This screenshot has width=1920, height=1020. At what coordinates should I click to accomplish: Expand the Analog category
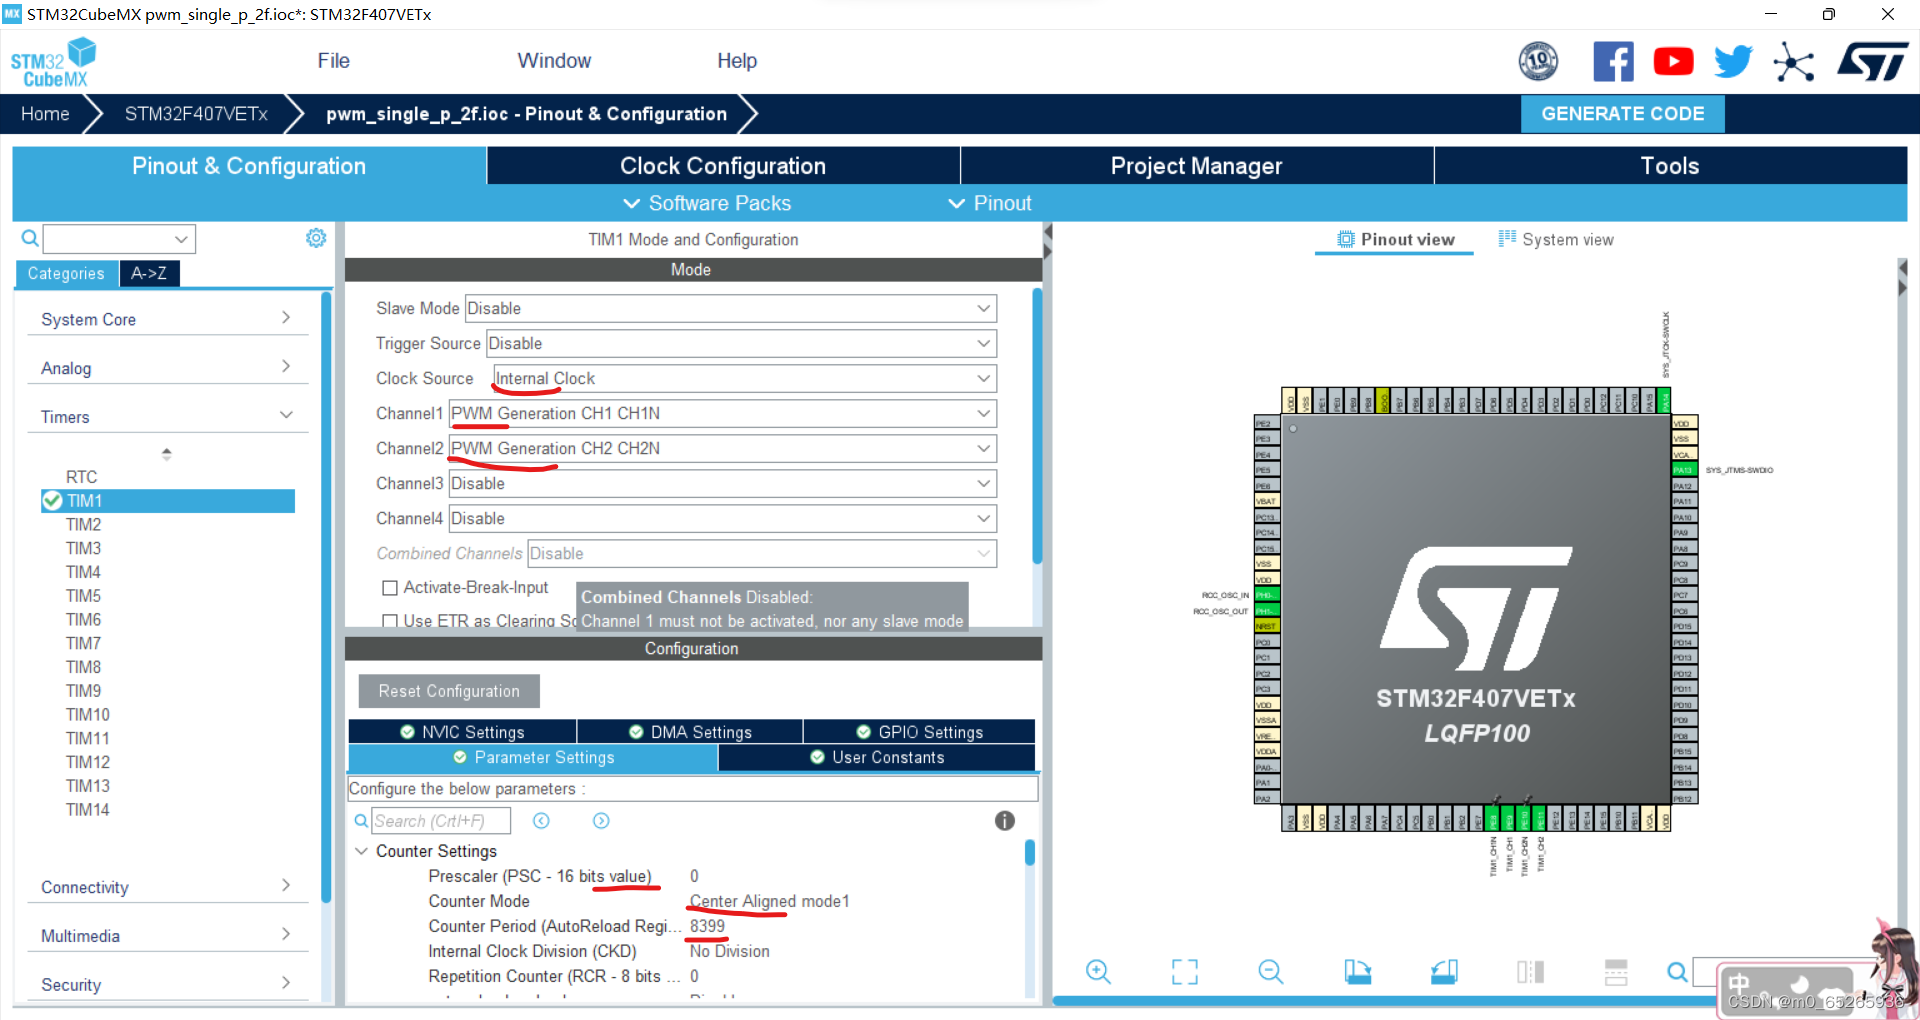pyautogui.click(x=167, y=368)
